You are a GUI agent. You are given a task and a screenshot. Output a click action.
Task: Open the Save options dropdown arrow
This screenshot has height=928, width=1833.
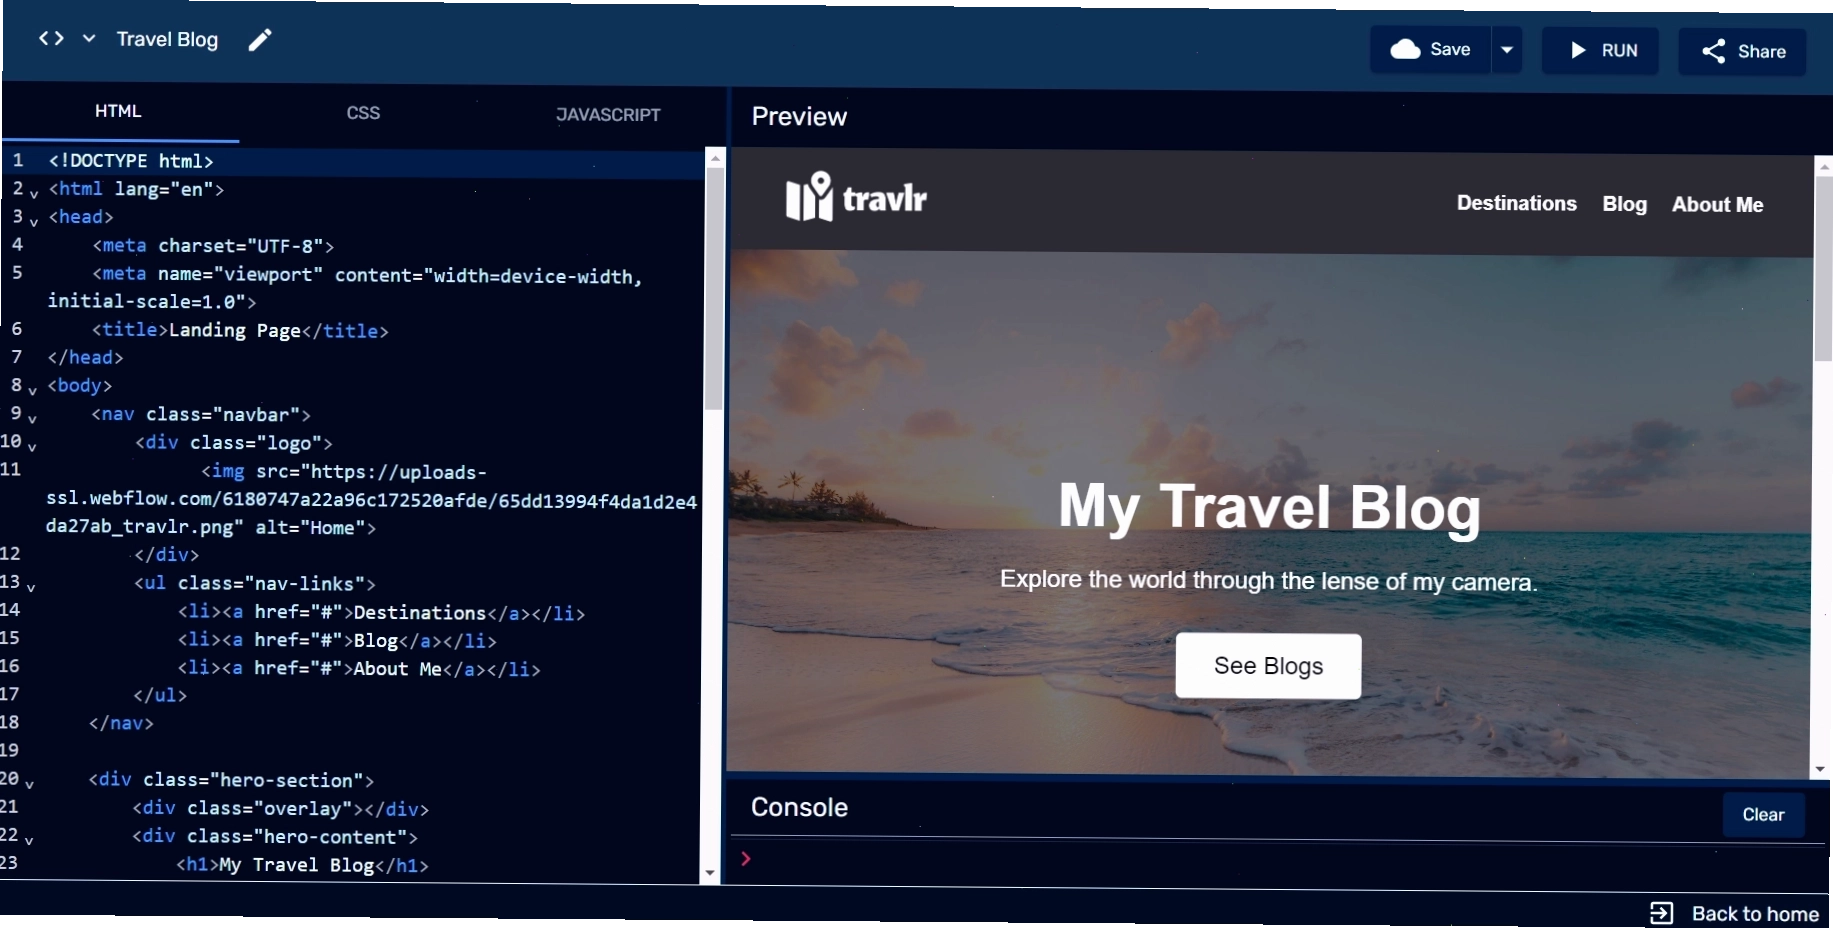[1507, 50]
